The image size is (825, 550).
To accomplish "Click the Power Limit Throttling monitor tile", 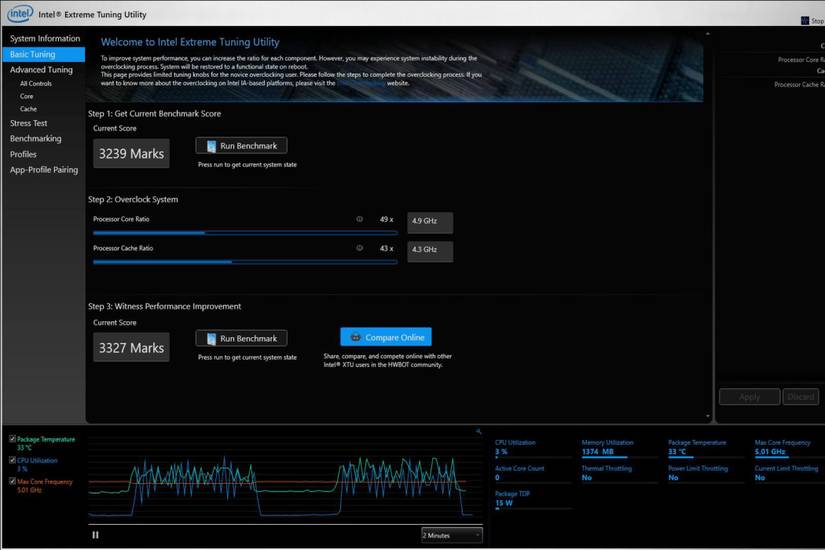I will [x=706, y=473].
